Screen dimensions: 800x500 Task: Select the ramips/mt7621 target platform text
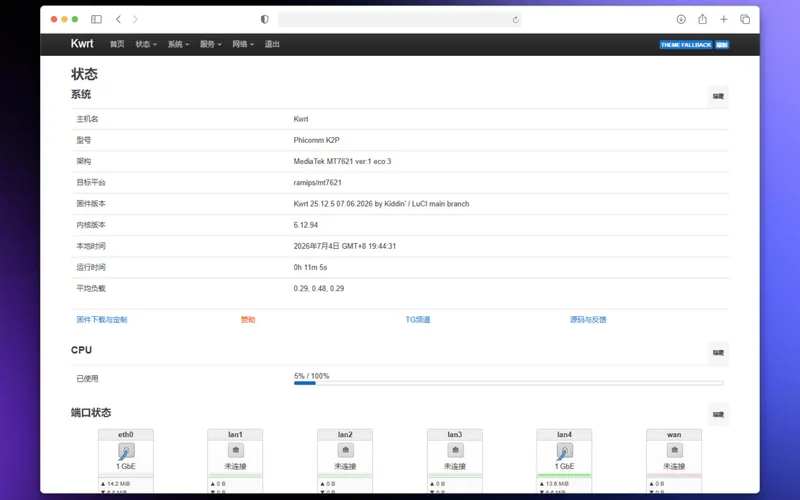tap(317, 183)
